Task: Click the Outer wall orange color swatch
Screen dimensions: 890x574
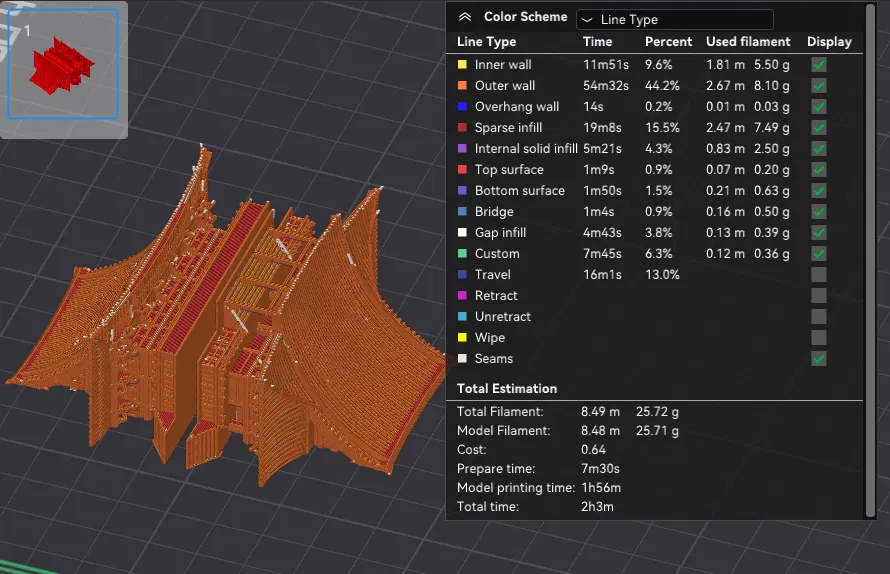Action: pyautogui.click(x=462, y=85)
